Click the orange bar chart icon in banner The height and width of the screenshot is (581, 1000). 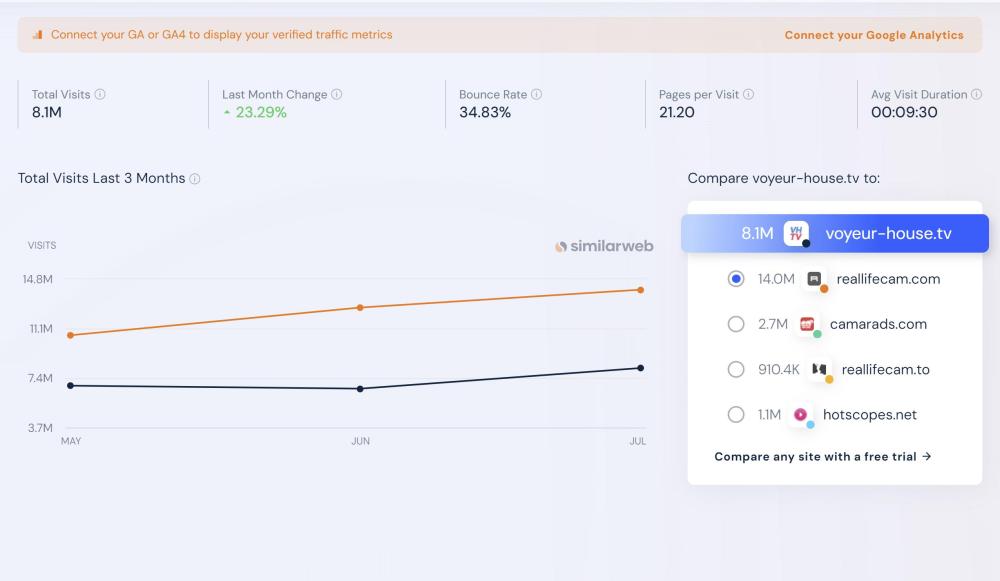tap(38, 35)
